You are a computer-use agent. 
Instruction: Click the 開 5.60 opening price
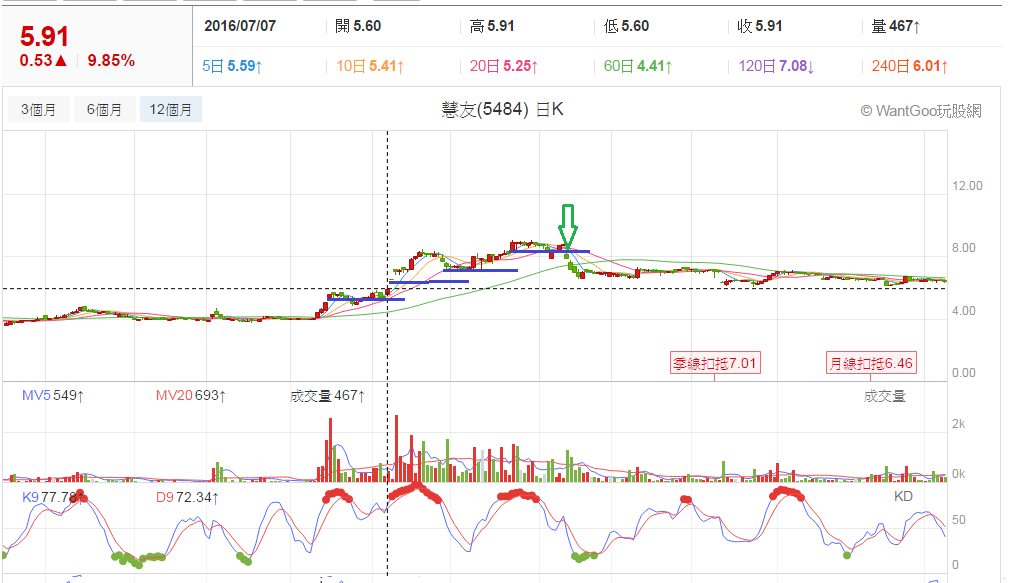(358, 26)
